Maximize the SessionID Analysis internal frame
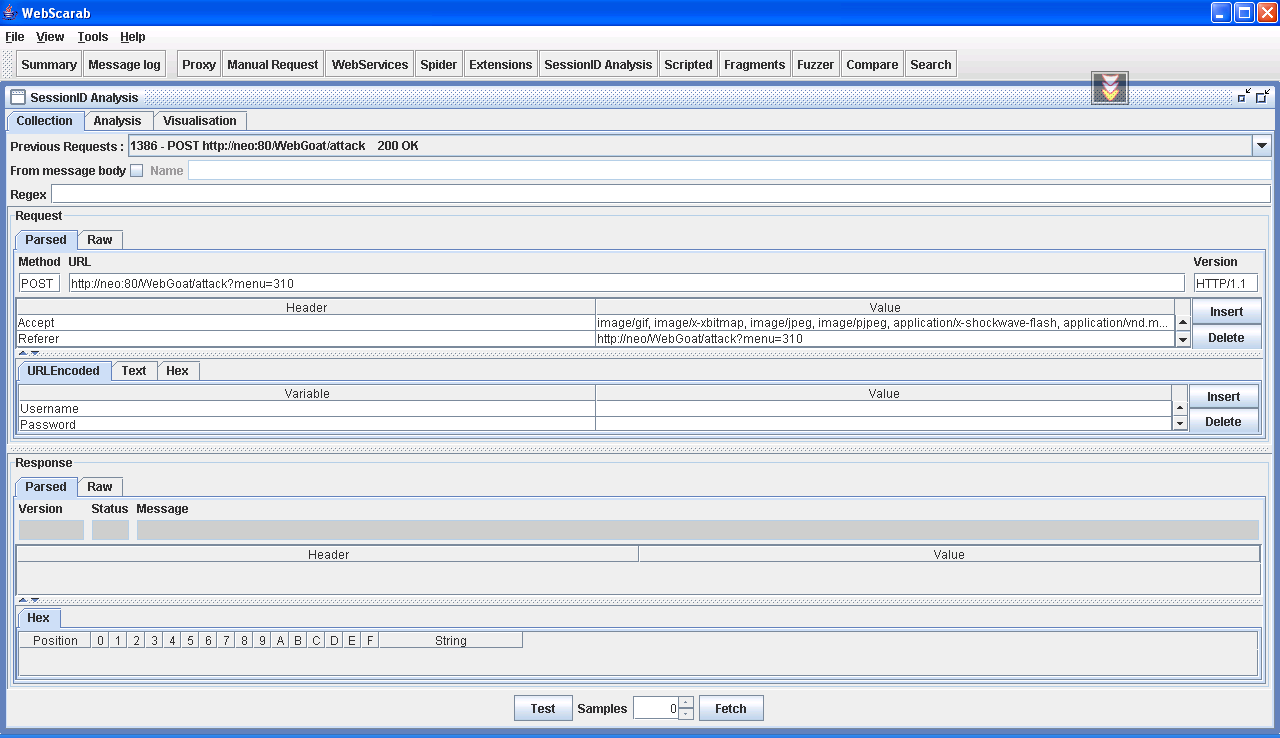Image resolution: width=1280 pixels, height=738 pixels. click(1263, 97)
